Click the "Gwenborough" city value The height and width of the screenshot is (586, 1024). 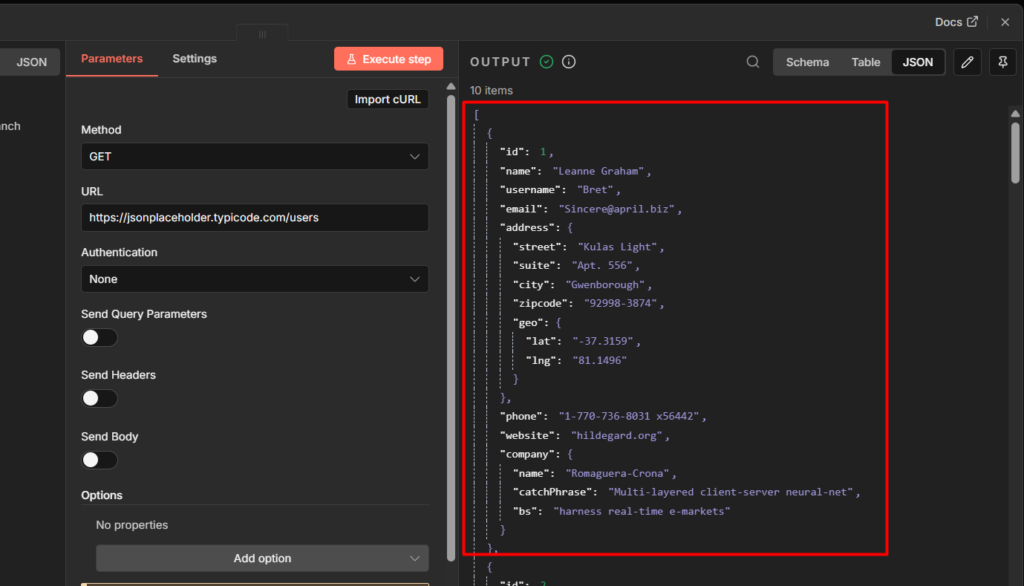(x=605, y=285)
